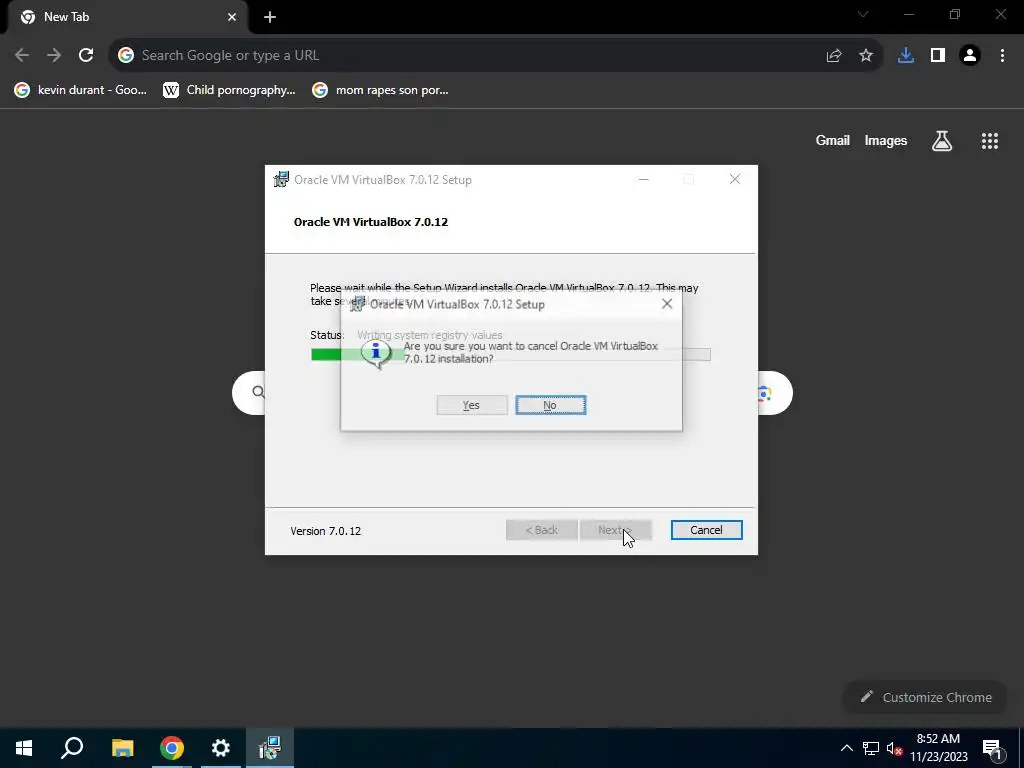Go back using Chrome's back arrow
Image resolution: width=1024 pixels, height=768 pixels.
(x=22, y=56)
